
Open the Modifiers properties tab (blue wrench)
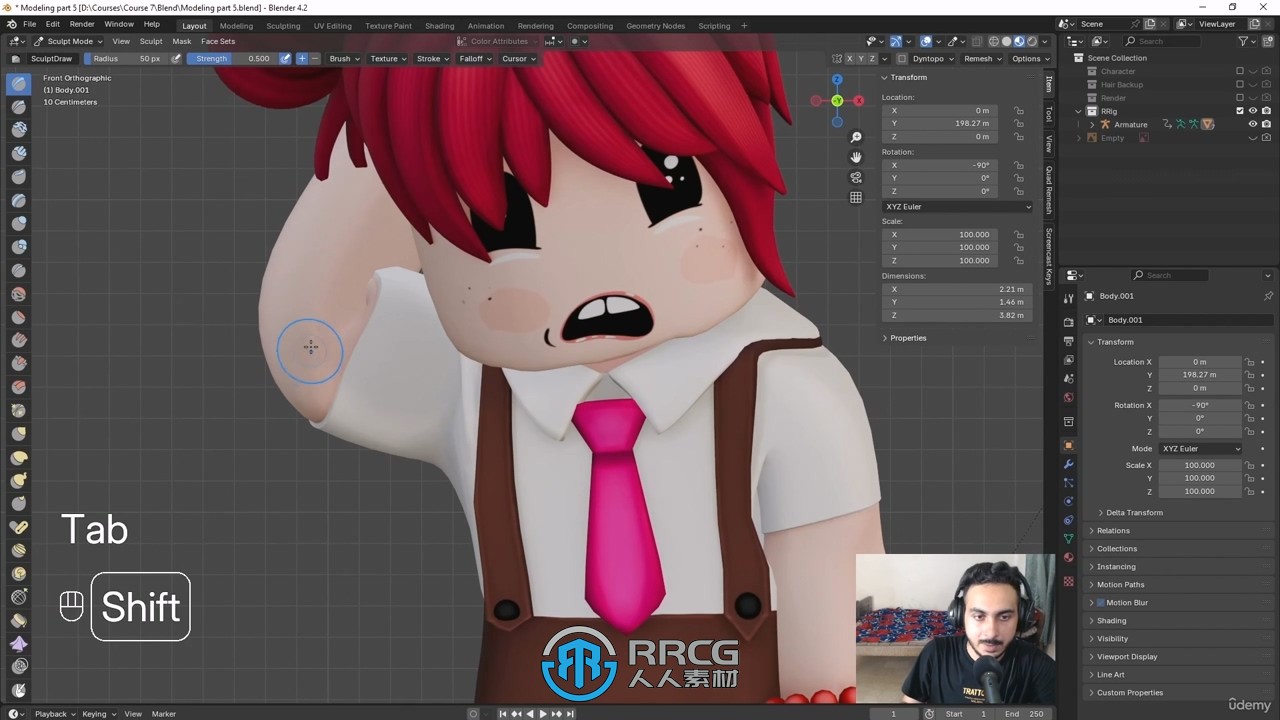tap(1068, 464)
